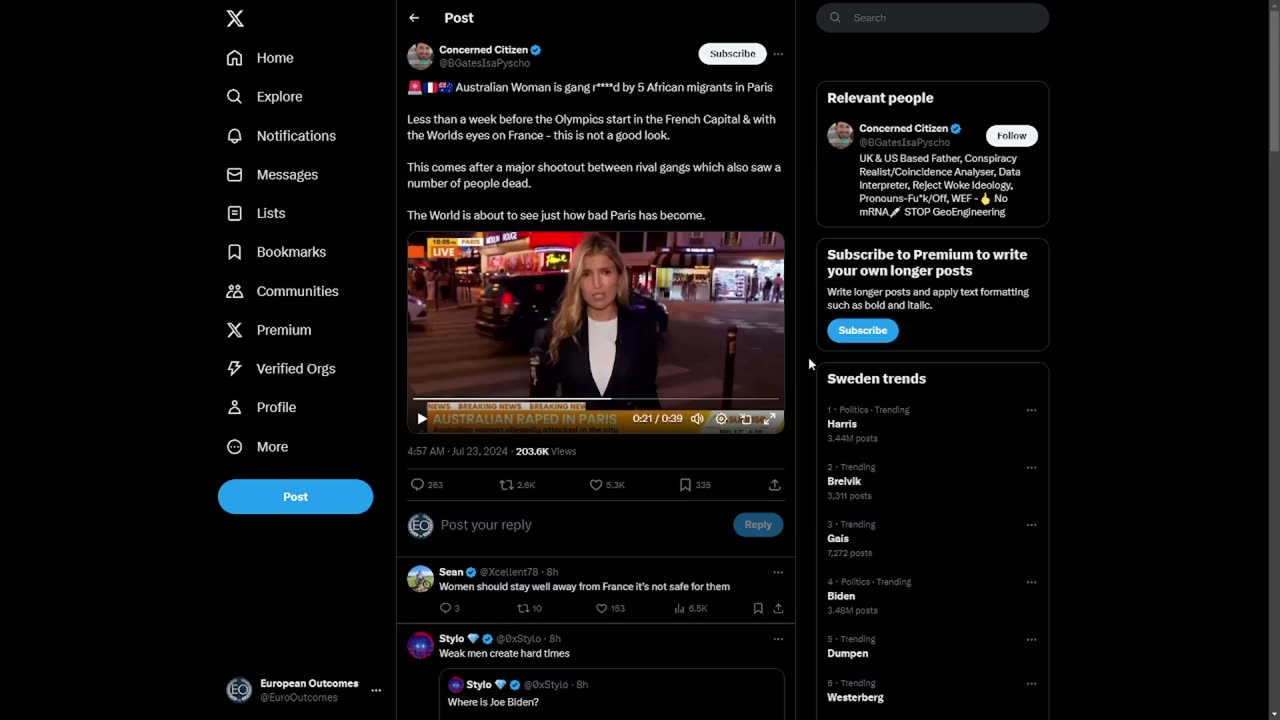Click the repost icon with 2.6K
Screen dimensions: 1280x720
(506, 485)
